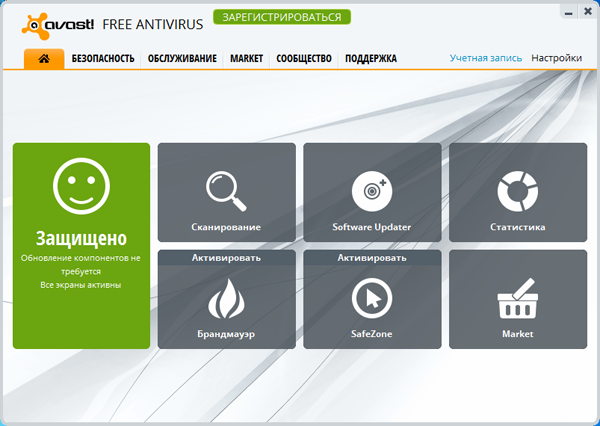Click the ЗАРЕГИСТРИРОВАТЬСЯ button
The image size is (600, 426).
[x=282, y=17]
